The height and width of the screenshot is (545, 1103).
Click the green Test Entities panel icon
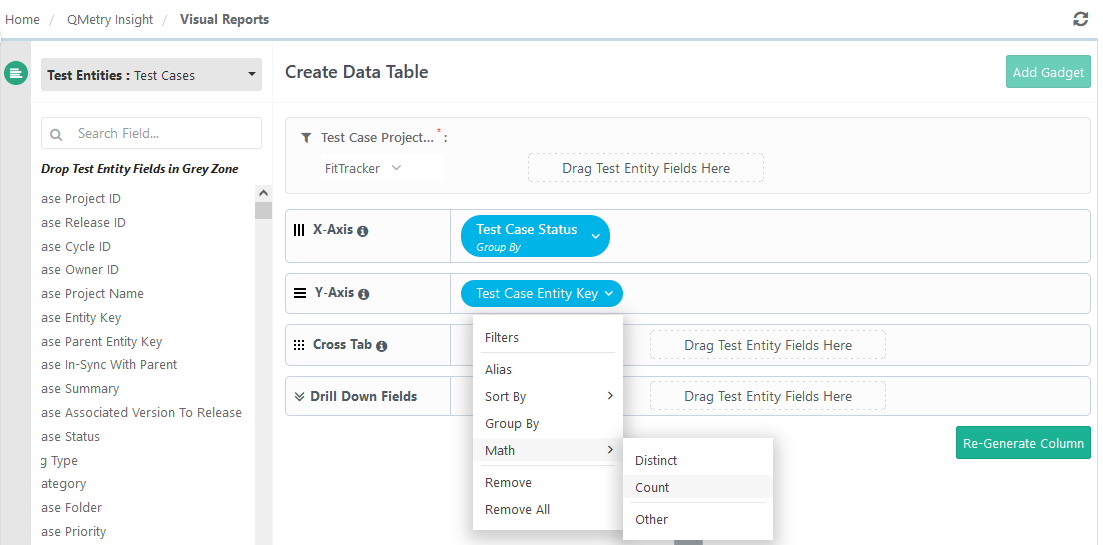point(15,73)
